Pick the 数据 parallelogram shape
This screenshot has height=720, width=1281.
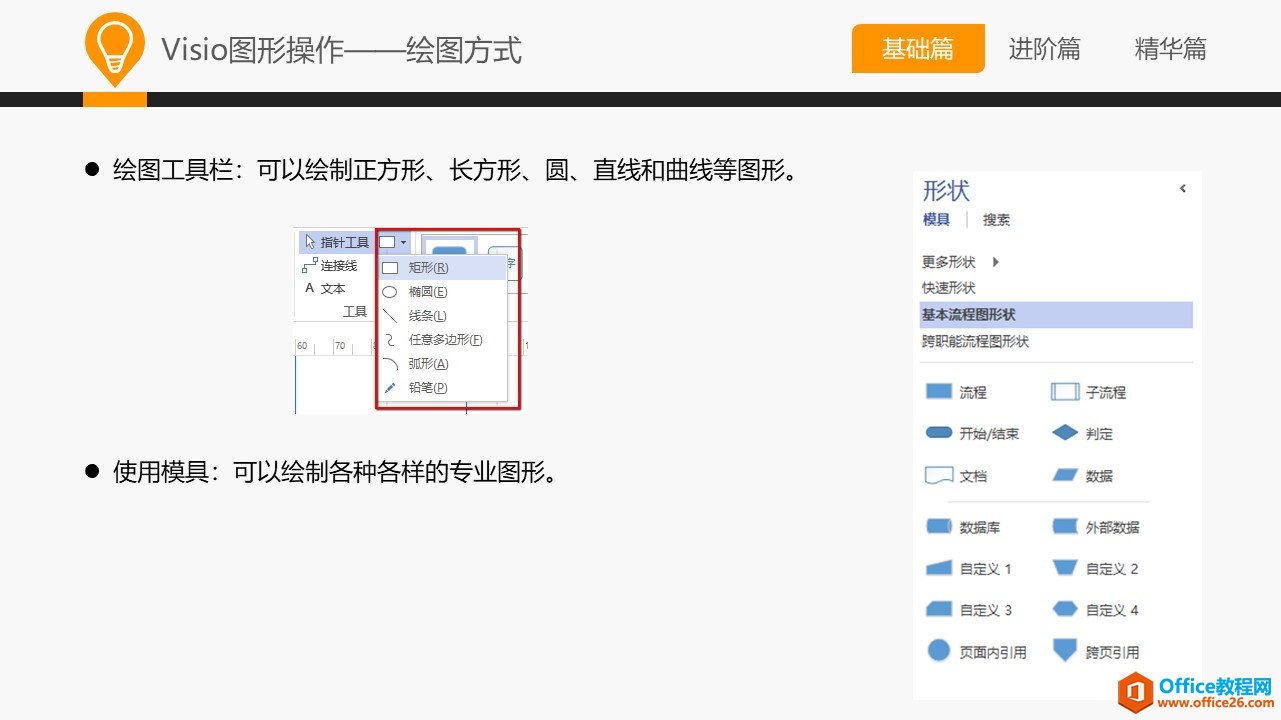(1082, 476)
